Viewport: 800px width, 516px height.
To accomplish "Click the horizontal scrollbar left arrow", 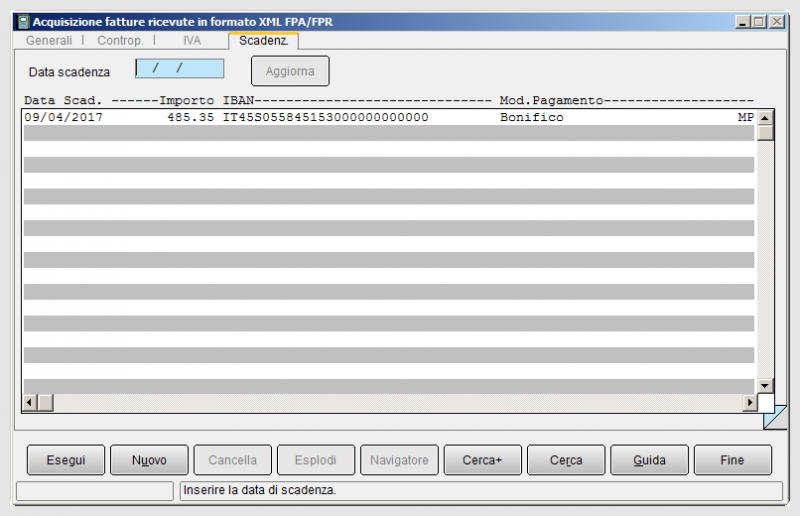I will coord(29,403).
